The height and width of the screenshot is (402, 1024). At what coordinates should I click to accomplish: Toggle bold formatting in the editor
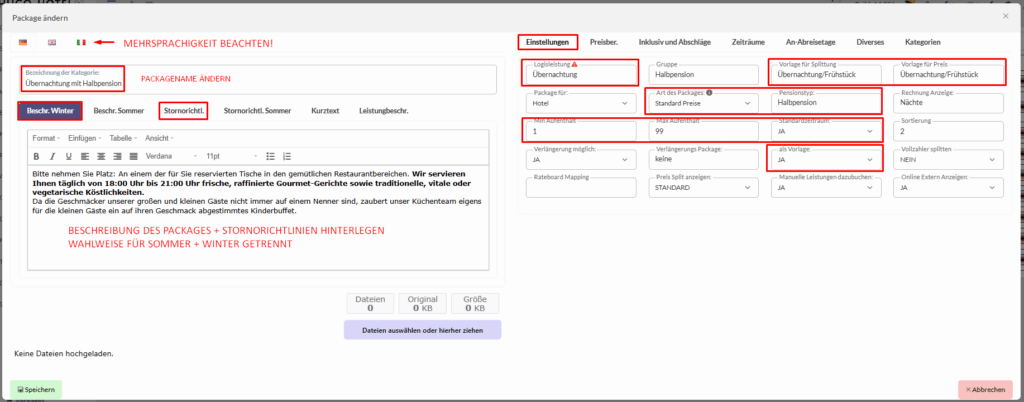[x=37, y=156]
